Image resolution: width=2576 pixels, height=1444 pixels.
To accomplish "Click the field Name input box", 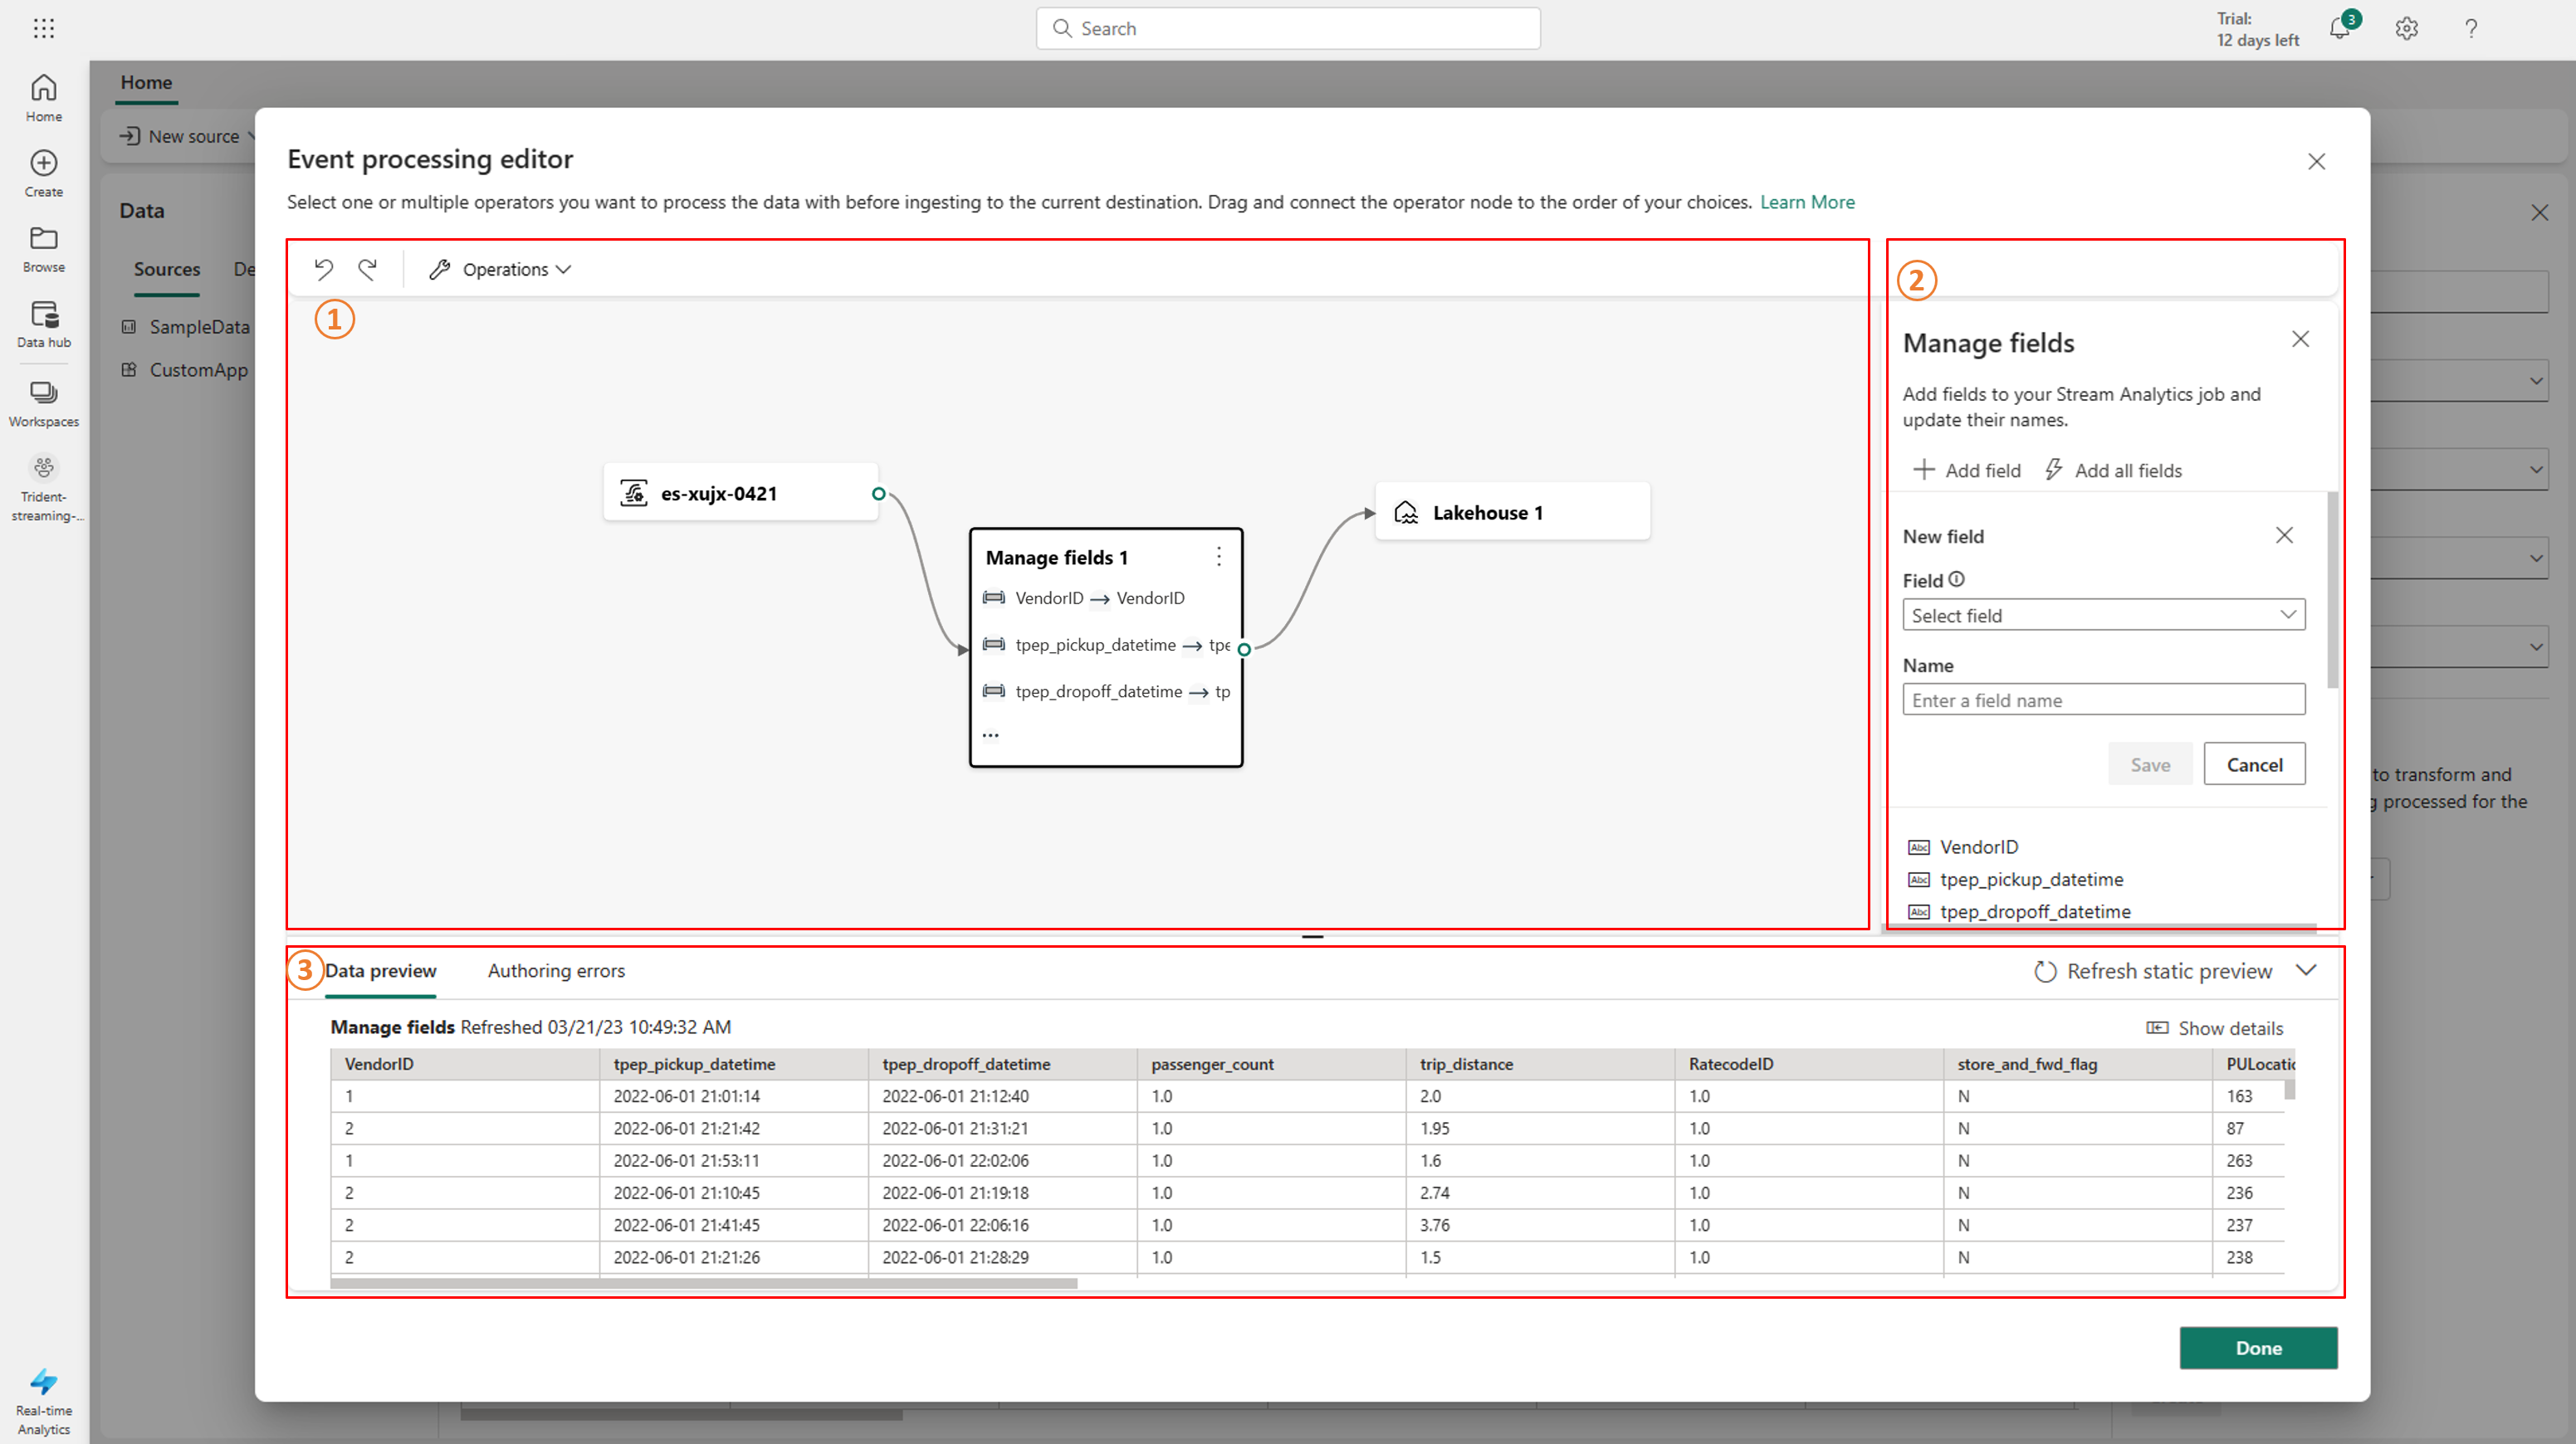I will pyautogui.click(x=2103, y=700).
